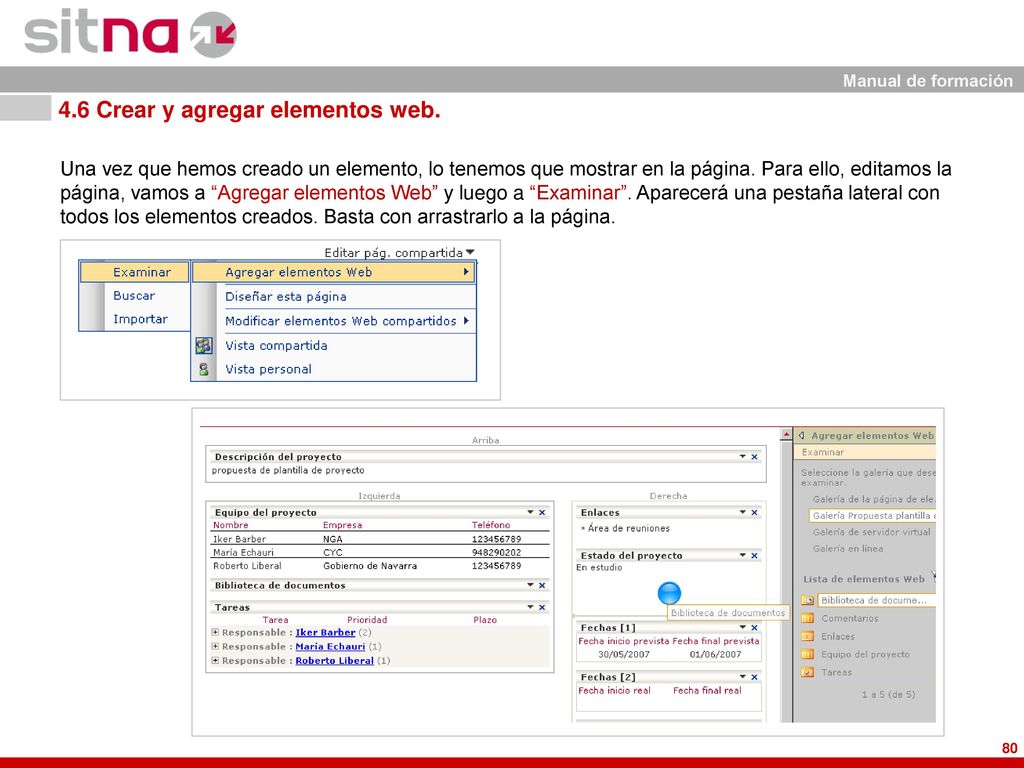Expand the Responsable Roberto Liberal group
Image resolution: width=1024 pixels, height=768 pixels.
point(215,660)
